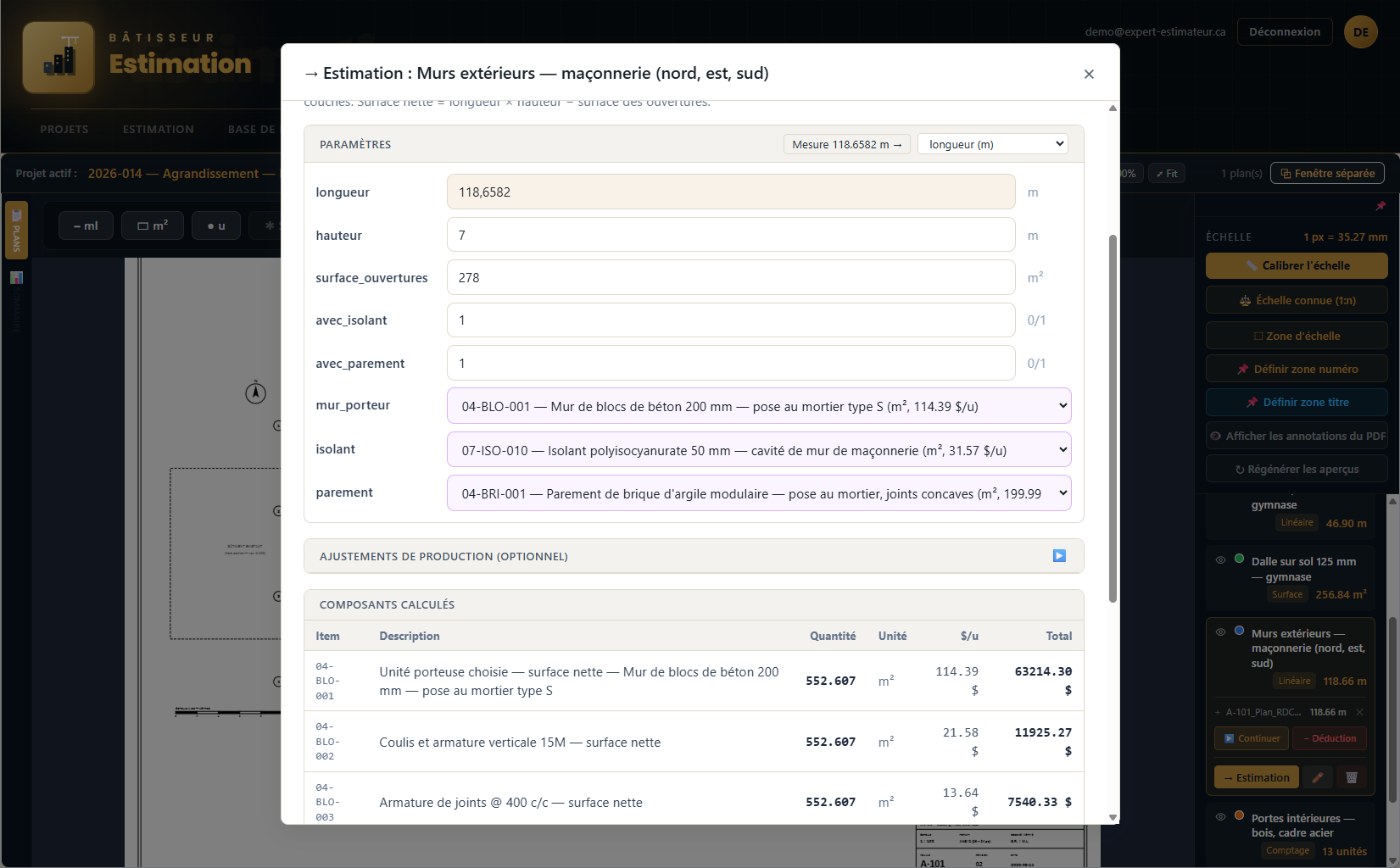Open the longueur (m) measure target dropdown
Image resolution: width=1400 pixels, height=868 pixels.
[992, 144]
